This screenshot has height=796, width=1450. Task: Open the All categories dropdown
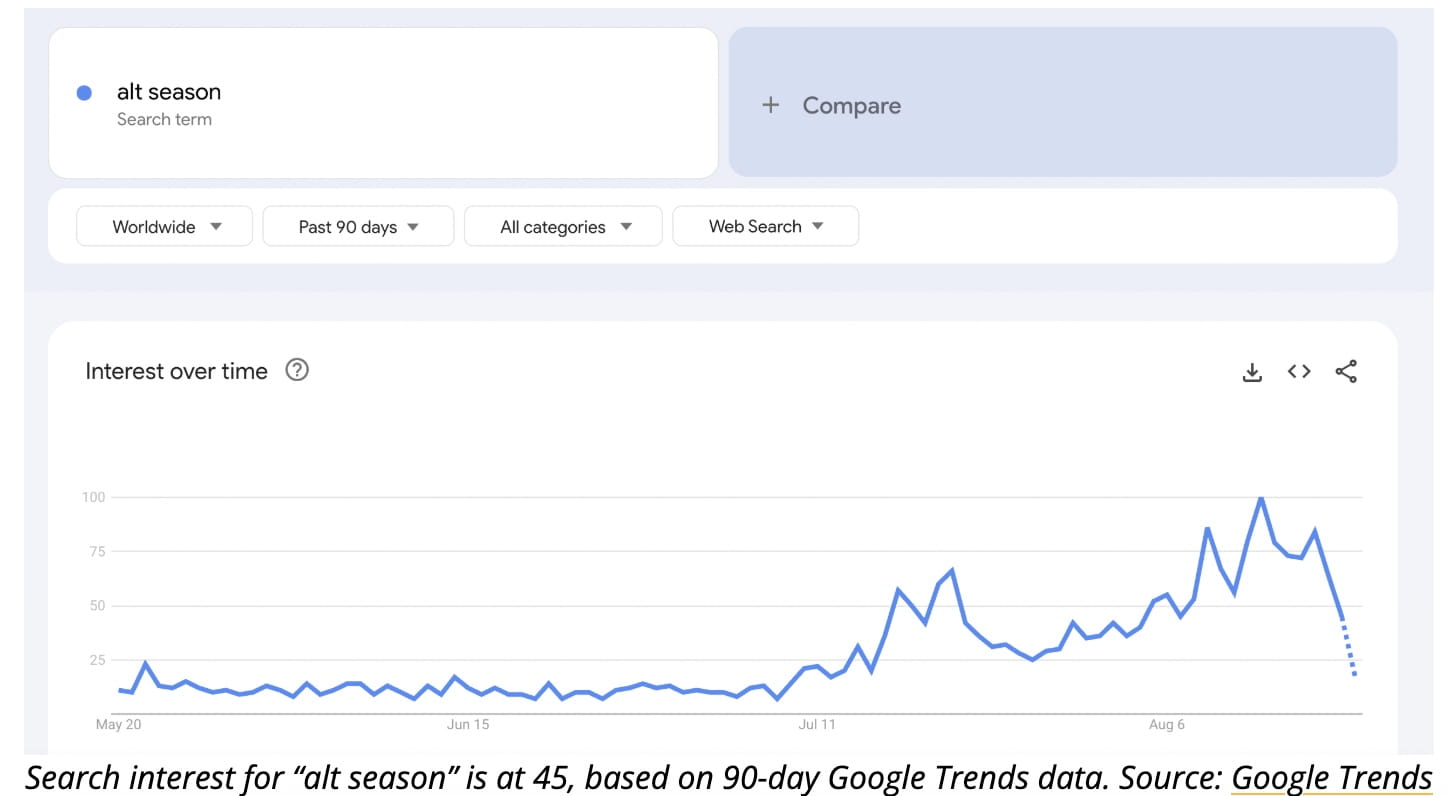click(562, 226)
